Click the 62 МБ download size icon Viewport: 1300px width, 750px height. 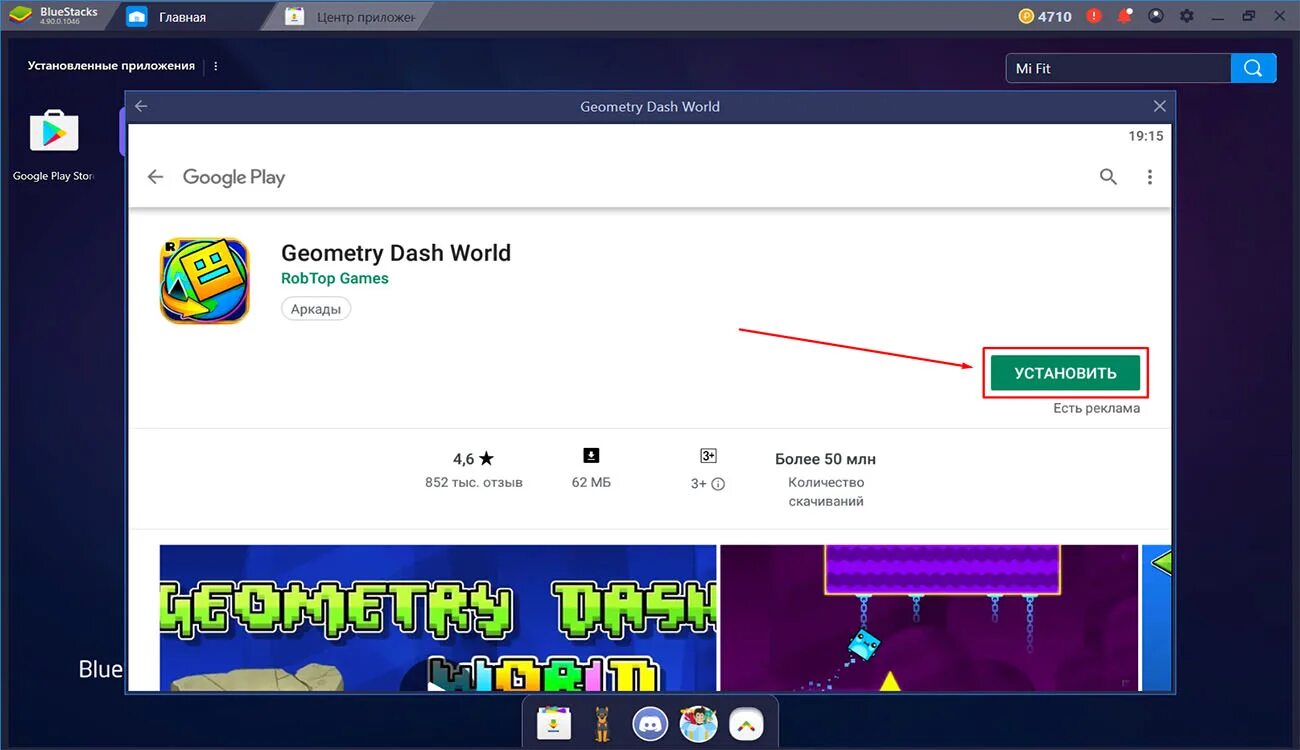pos(591,456)
